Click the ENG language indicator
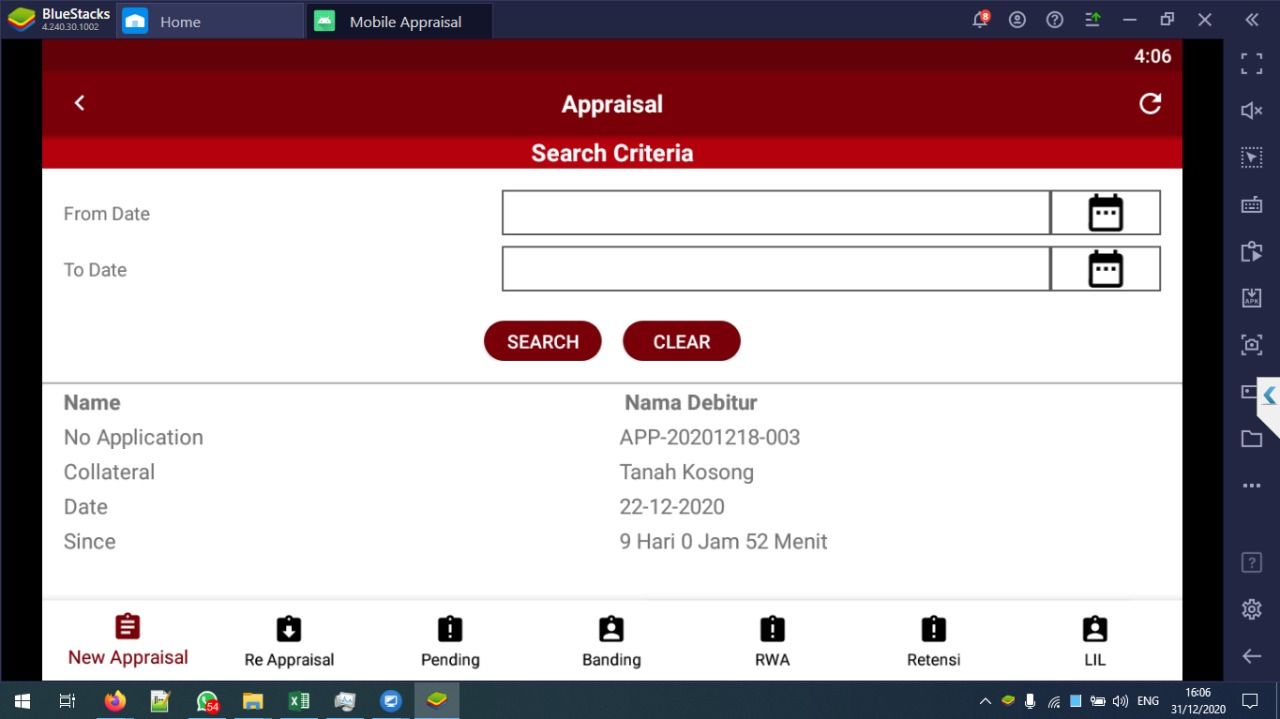This screenshot has width=1280, height=719. pos(1148,701)
